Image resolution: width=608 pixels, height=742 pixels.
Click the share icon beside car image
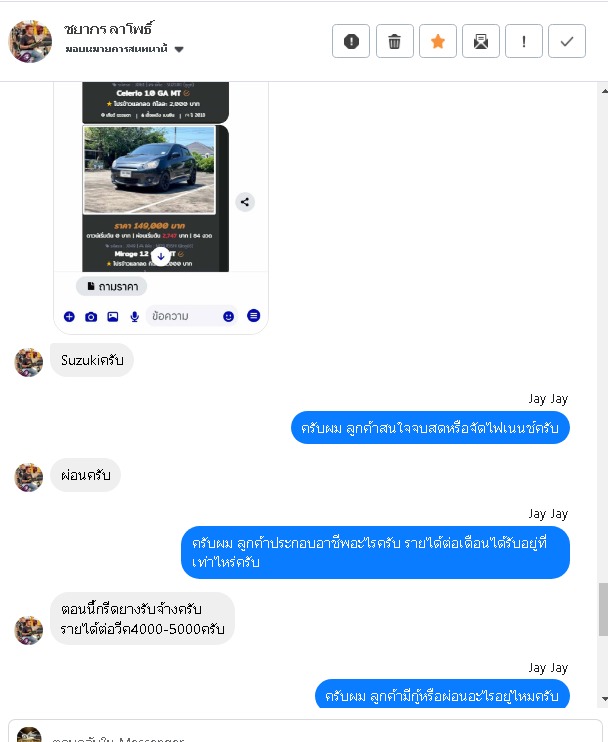click(x=245, y=202)
